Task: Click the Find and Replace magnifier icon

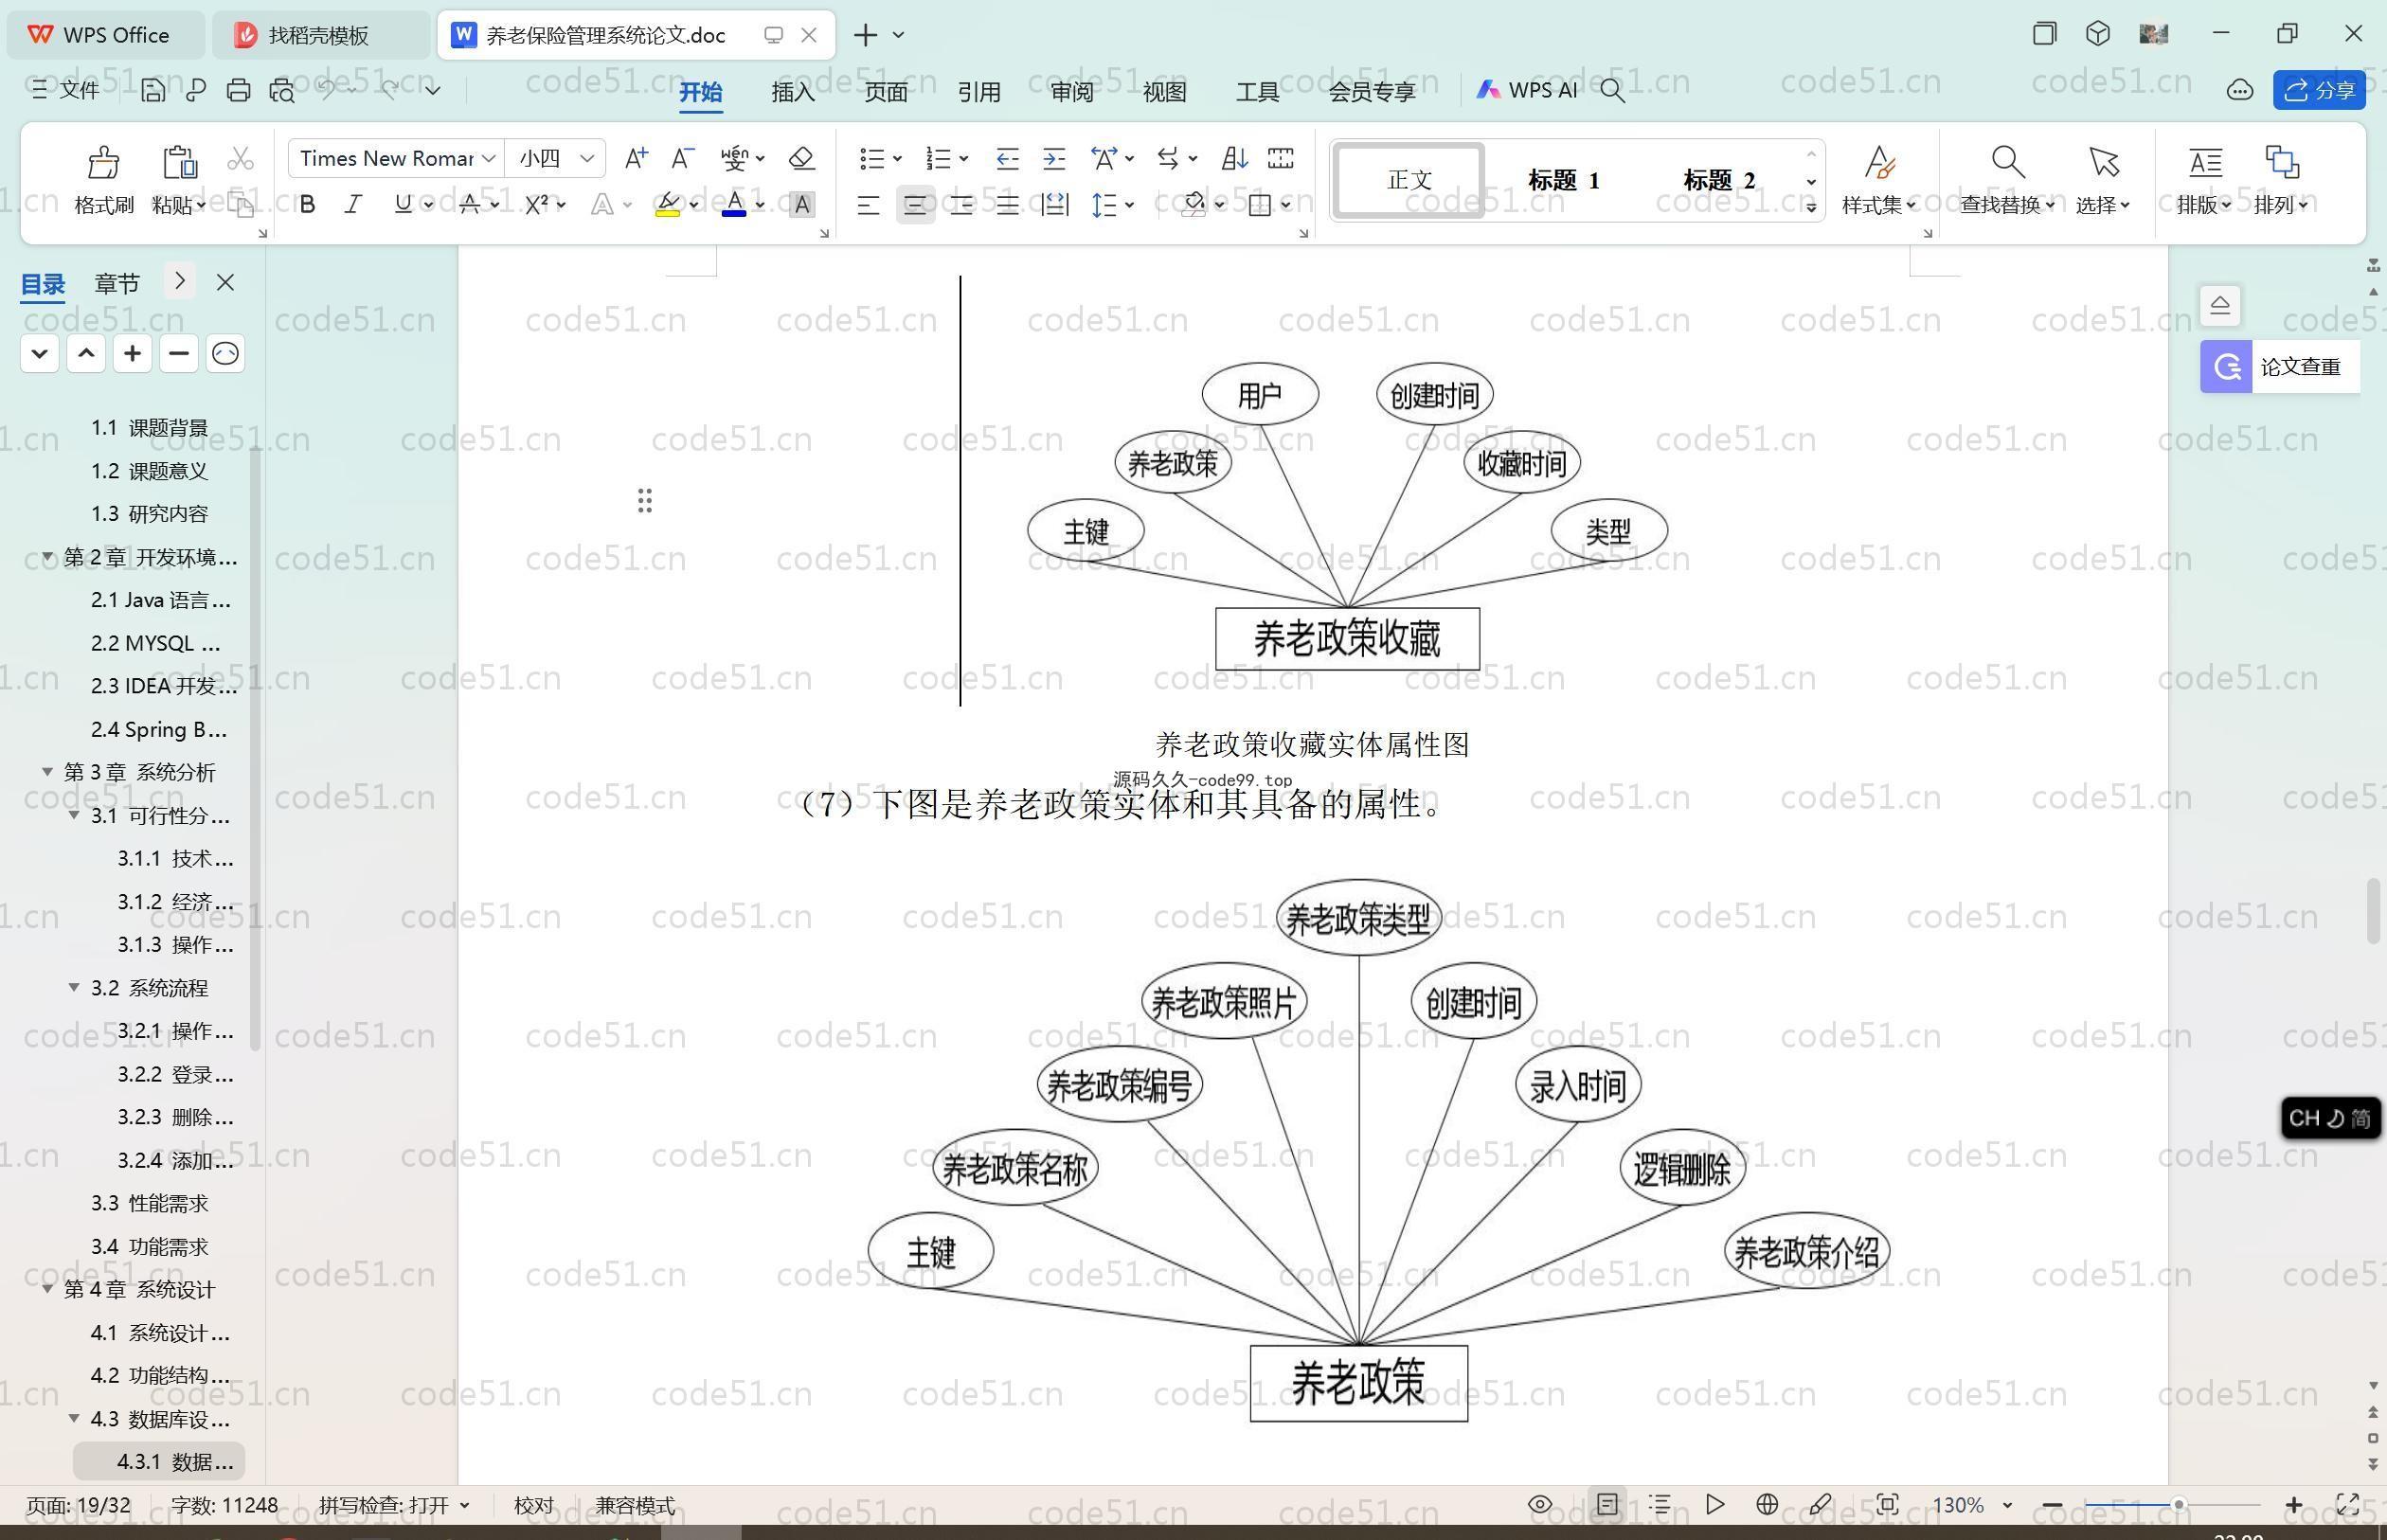Action: (2007, 161)
